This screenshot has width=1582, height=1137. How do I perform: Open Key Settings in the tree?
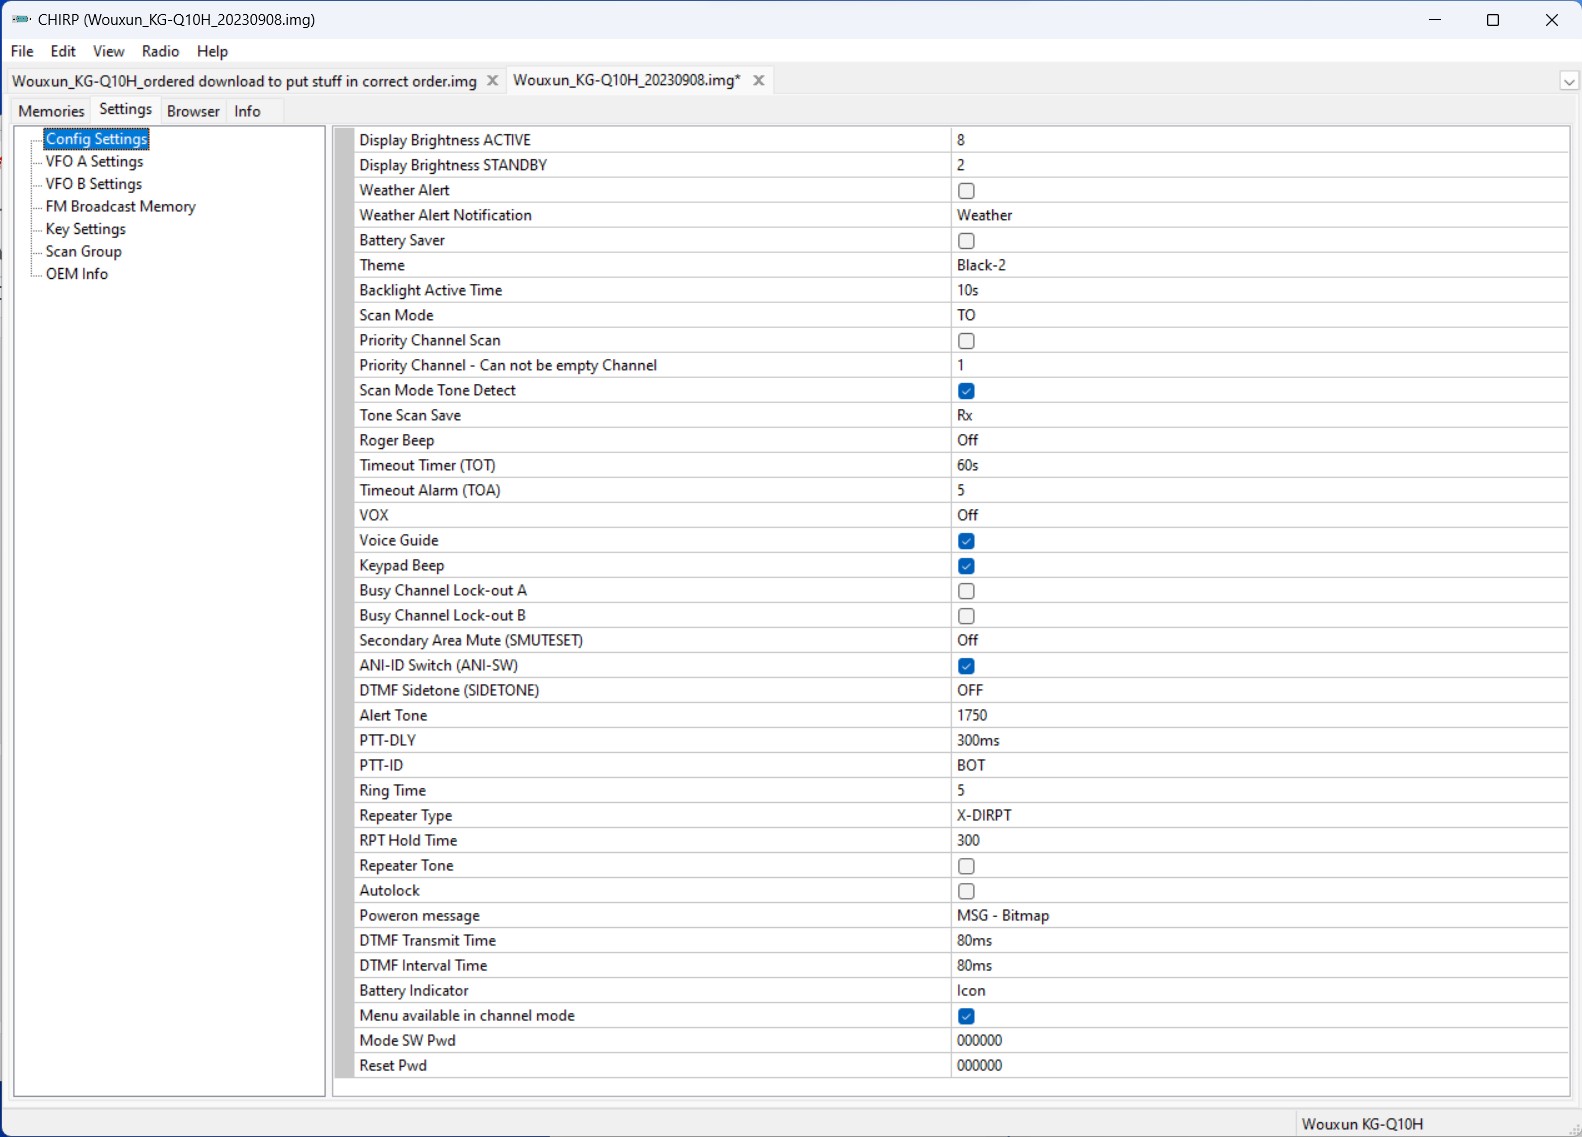pyautogui.click(x=85, y=229)
